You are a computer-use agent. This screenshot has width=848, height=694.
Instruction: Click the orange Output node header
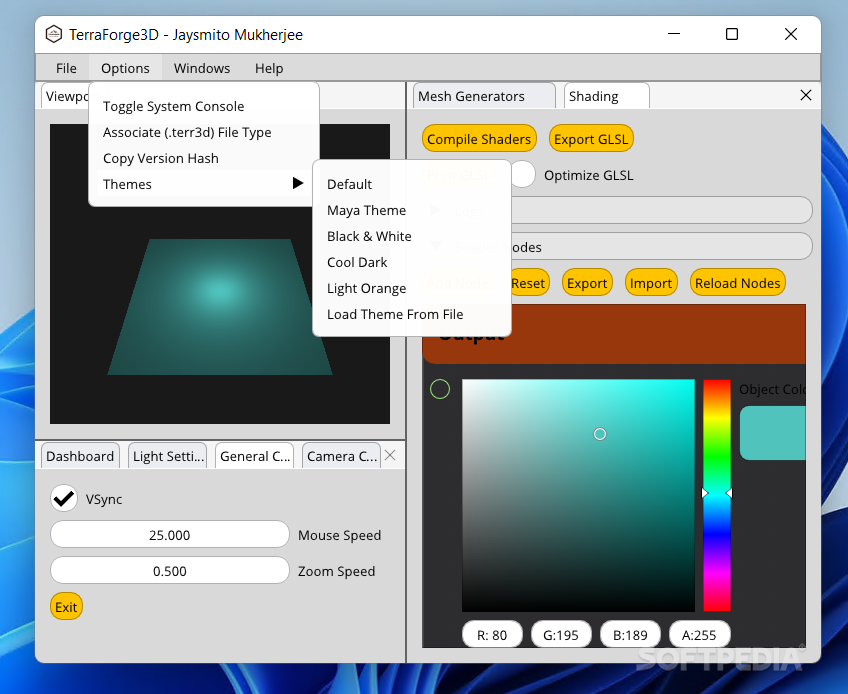[x=614, y=334]
